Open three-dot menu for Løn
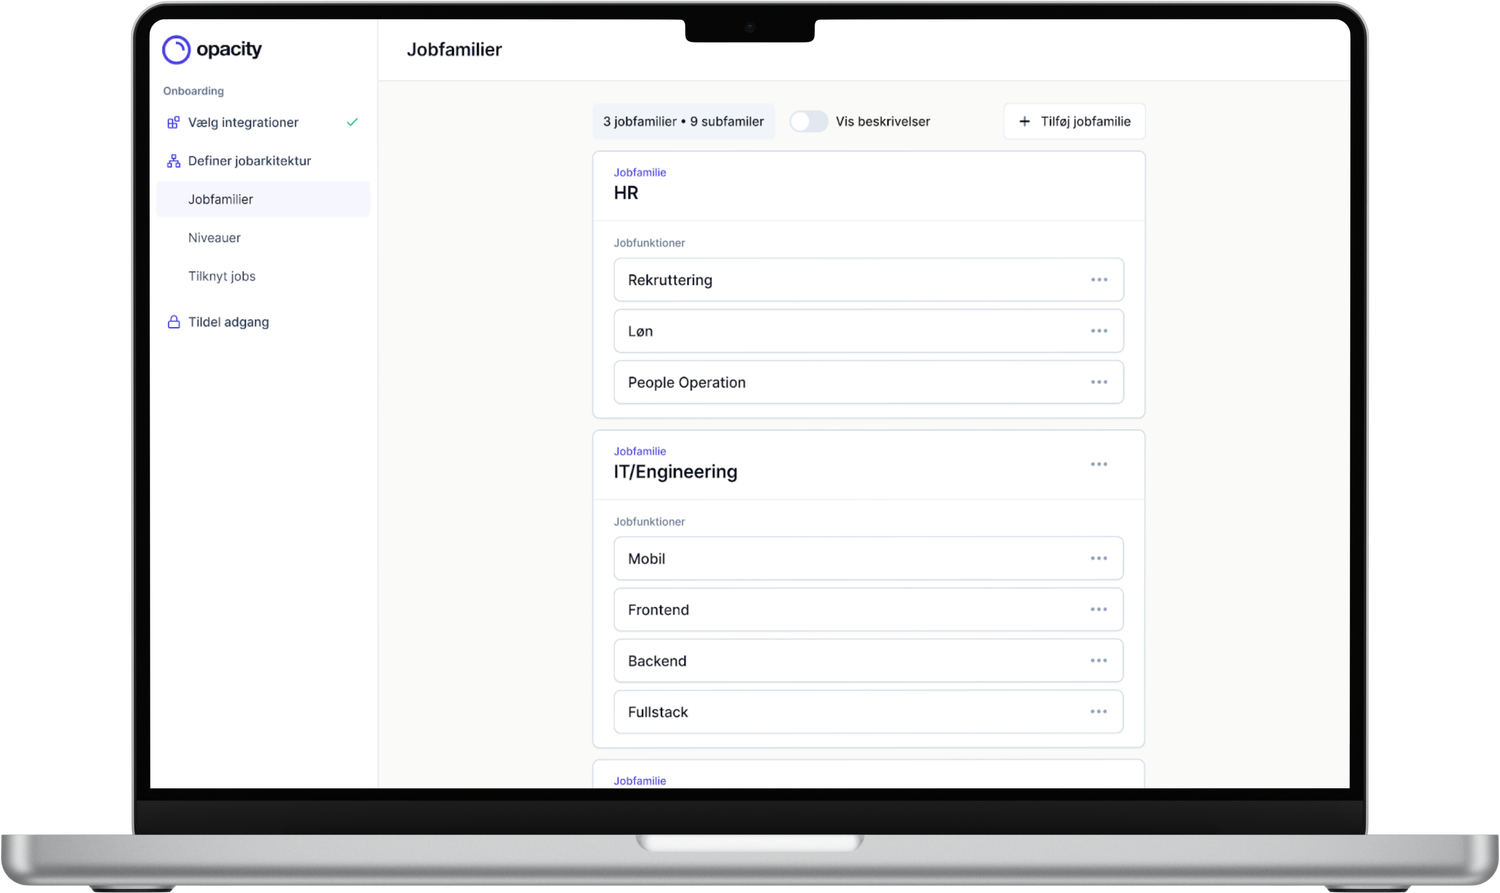This screenshot has height=893, width=1500. (x=1099, y=331)
